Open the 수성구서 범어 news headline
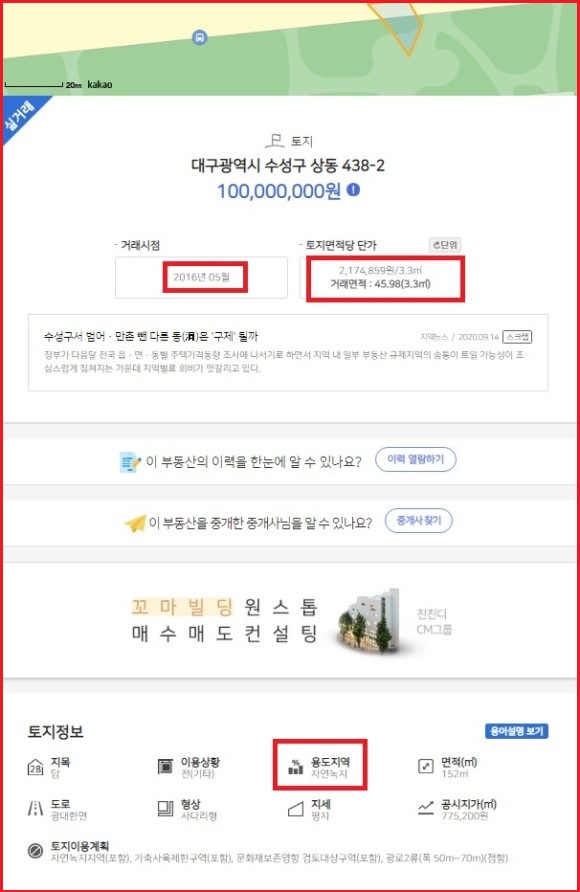580x892 pixels. pos(151,336)
